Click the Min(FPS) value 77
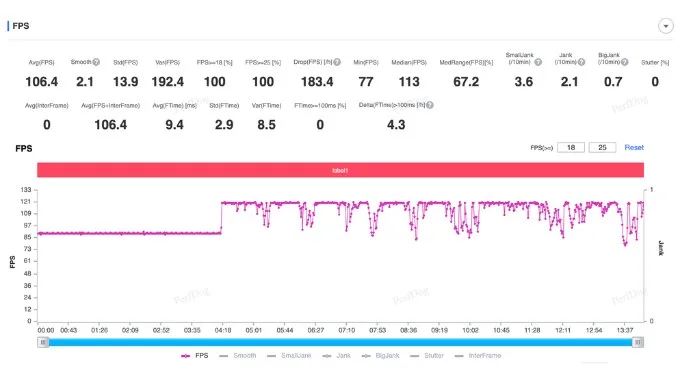680x382 pixels. coord(366,82)
